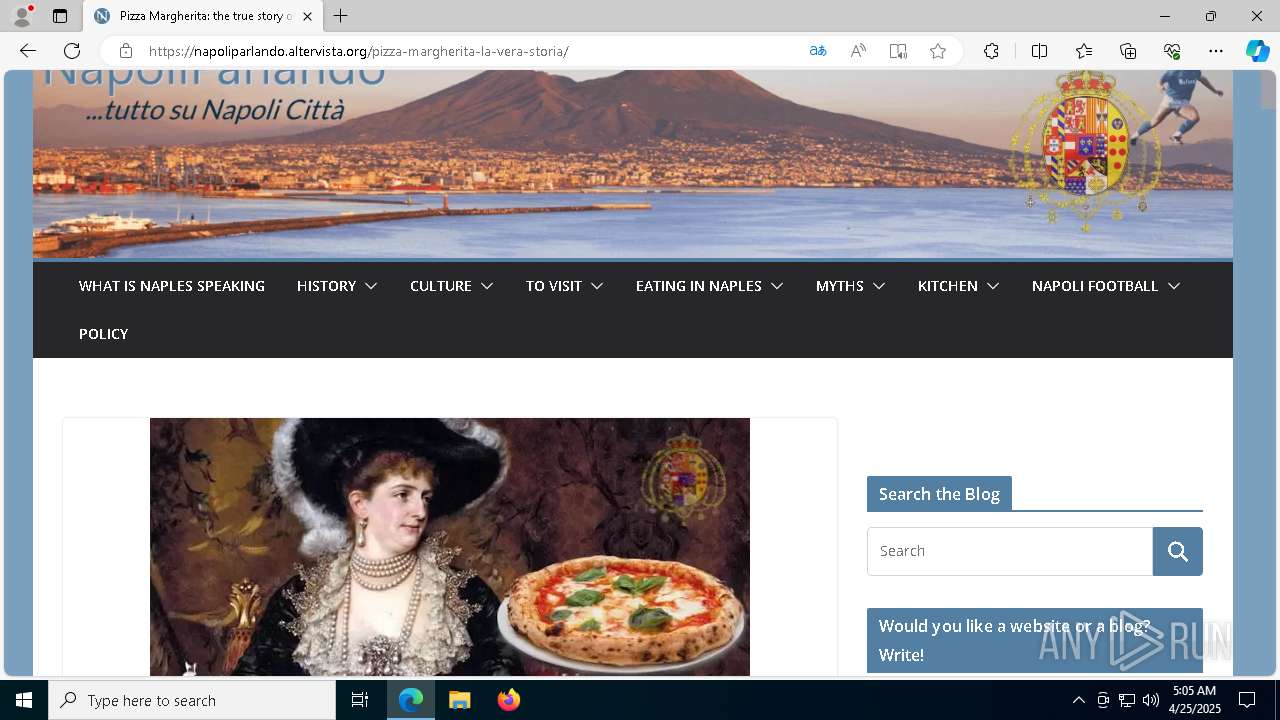Screen dimensions: 1280x720
Task: Open the To Visit menu item
Action: pyautogui.click(x=554, y=286)
